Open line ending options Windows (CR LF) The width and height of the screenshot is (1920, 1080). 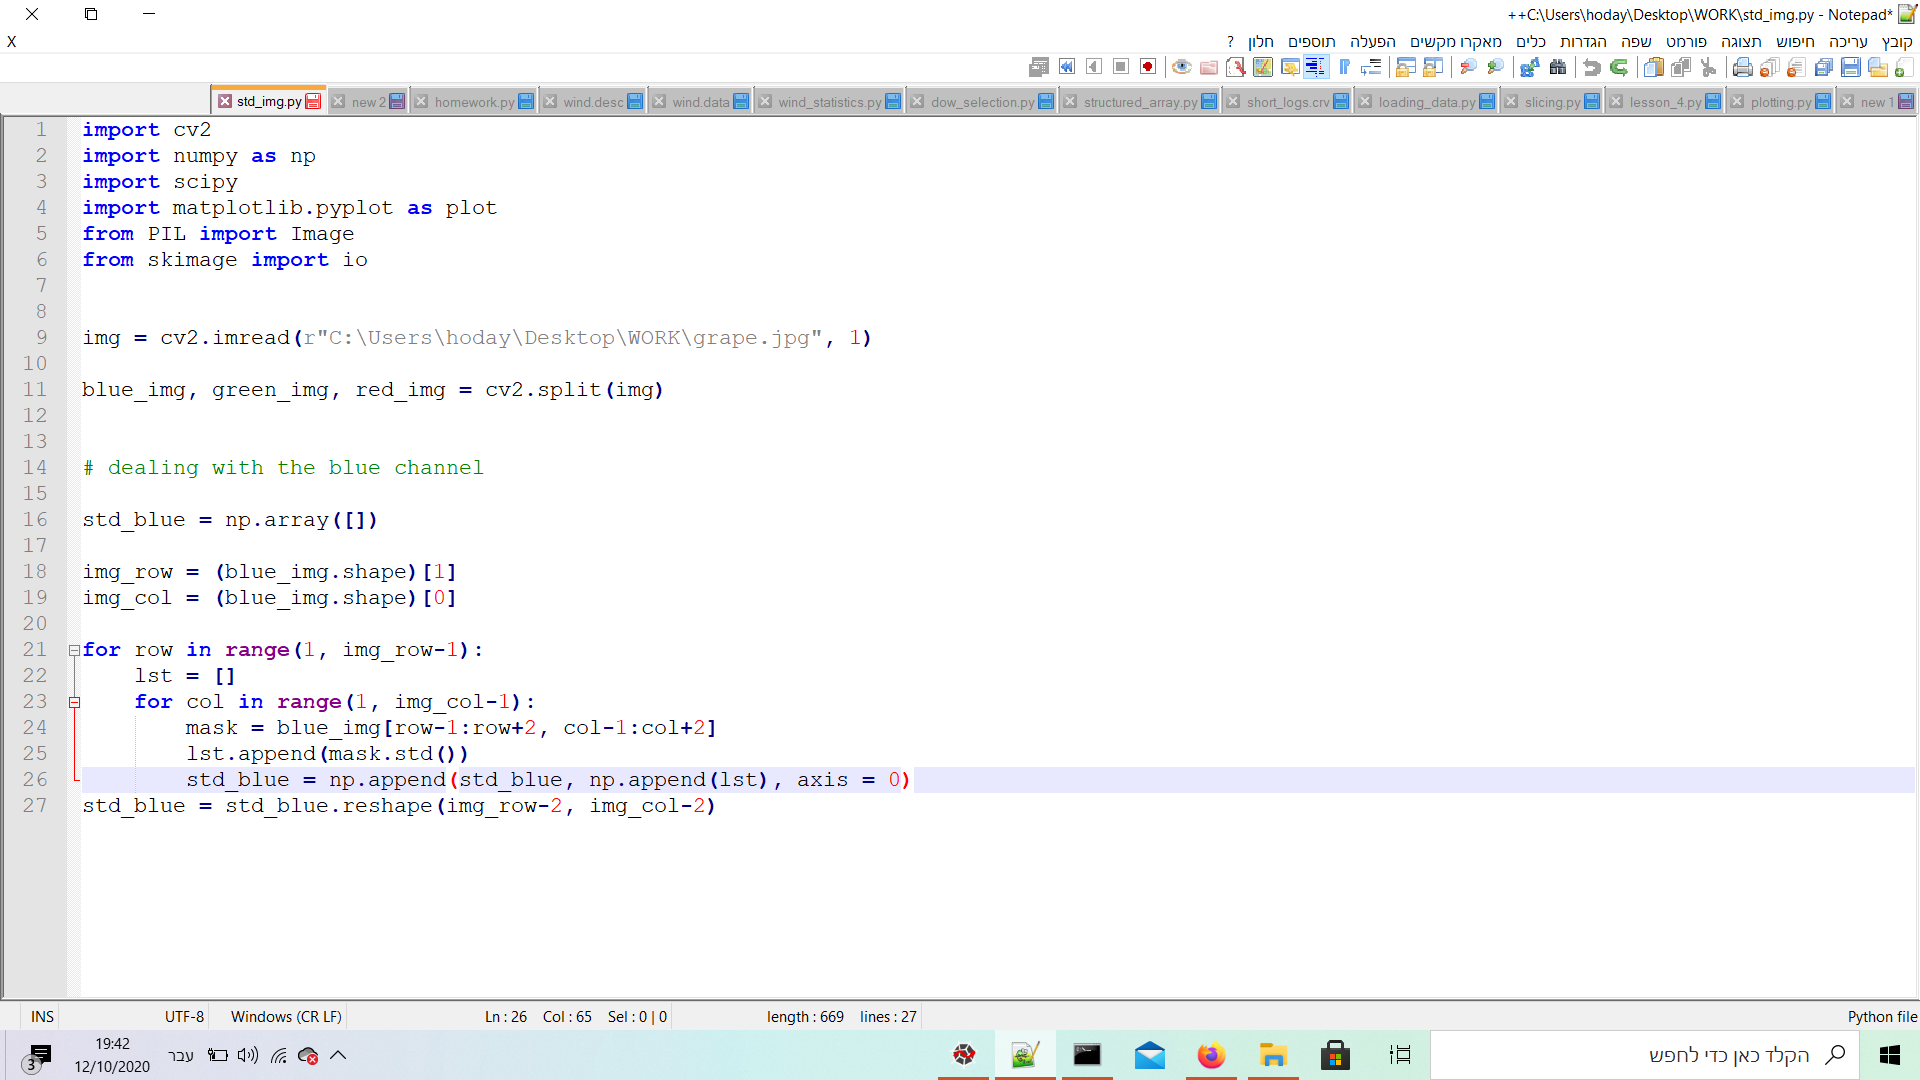point(286,1017)
